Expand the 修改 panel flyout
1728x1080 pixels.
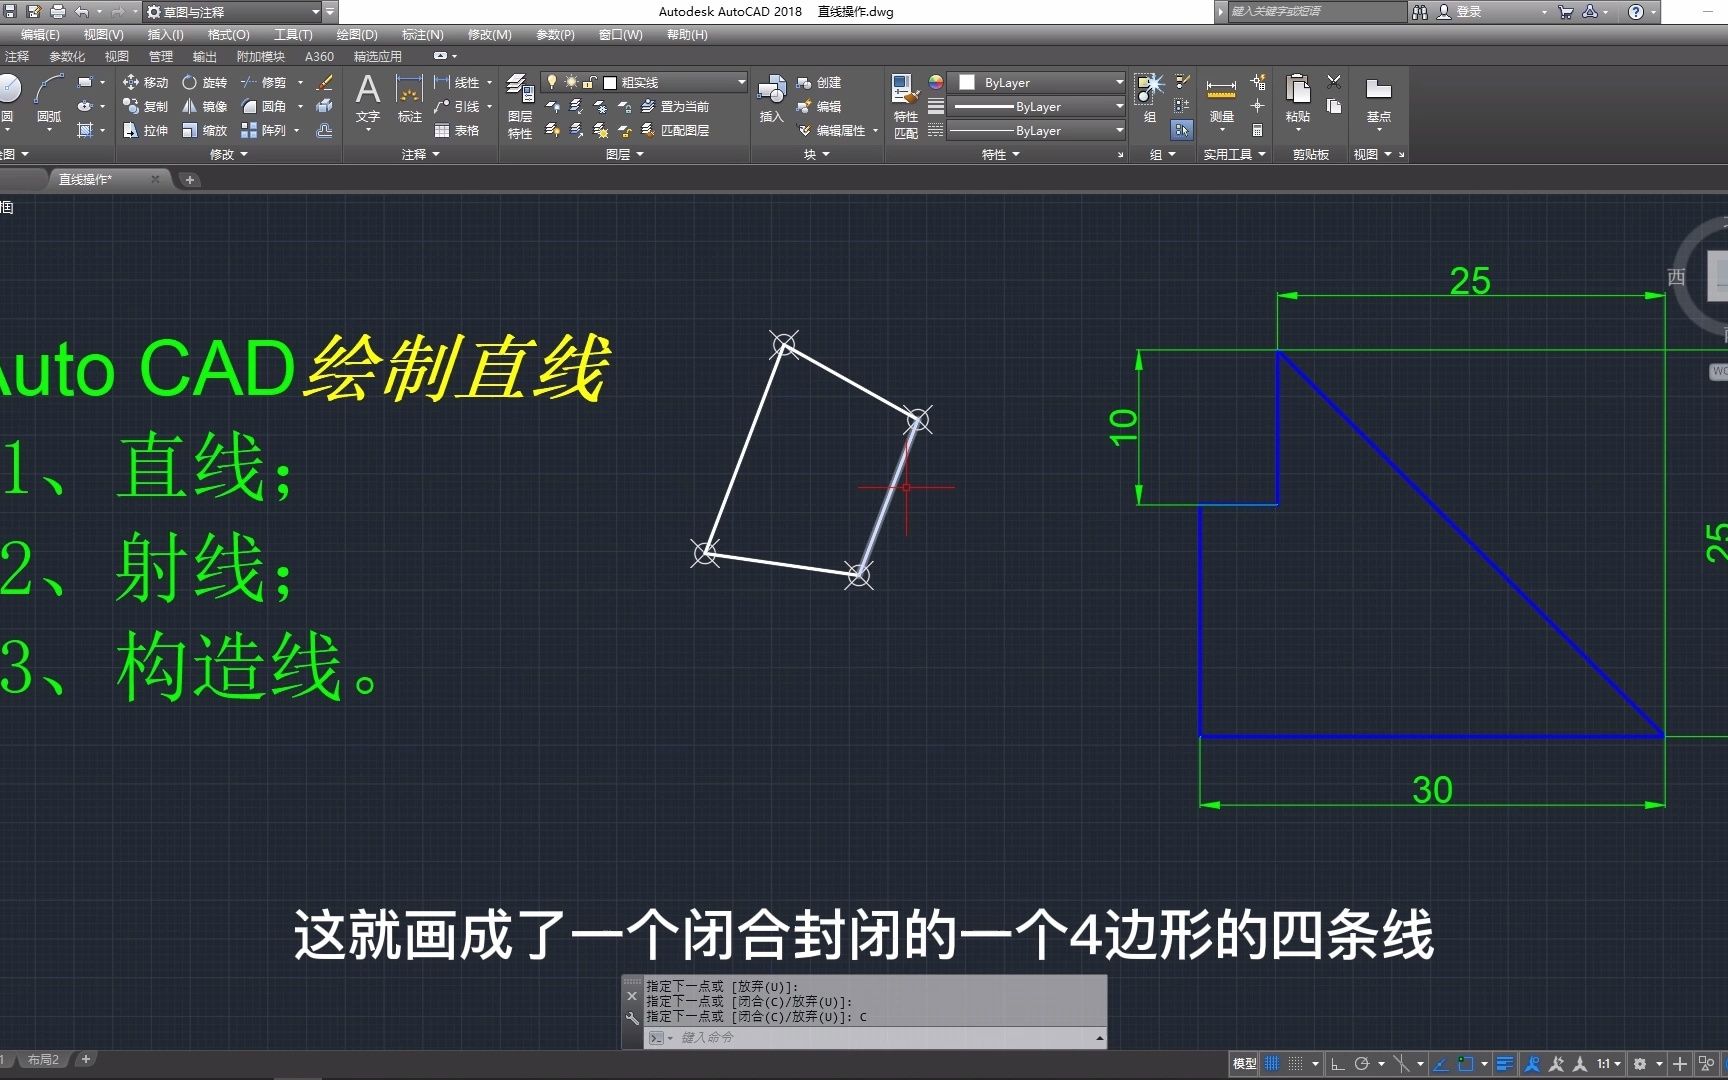pos(228,154)
